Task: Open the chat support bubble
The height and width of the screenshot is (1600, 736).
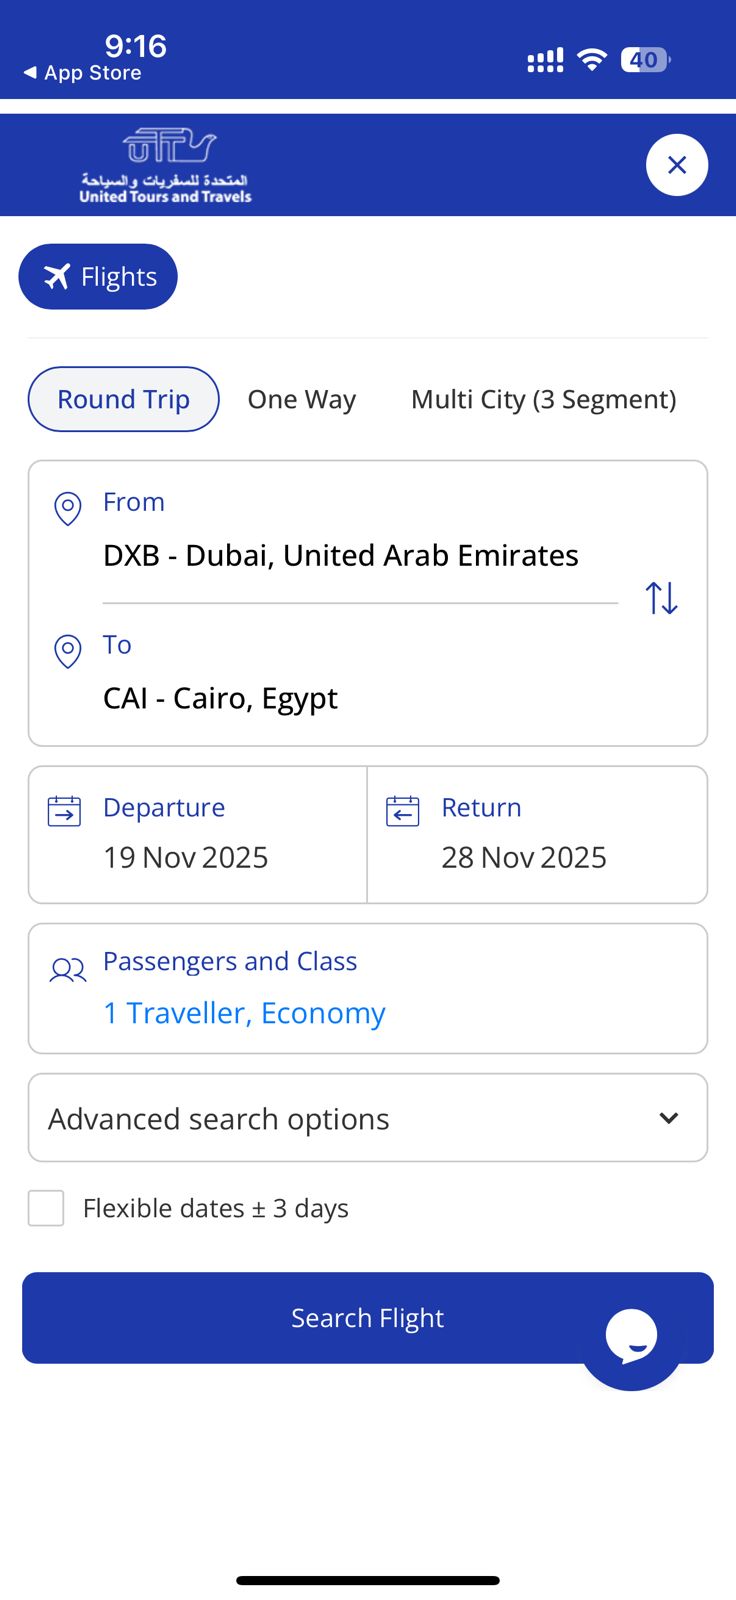Action: pos(631,1337)
